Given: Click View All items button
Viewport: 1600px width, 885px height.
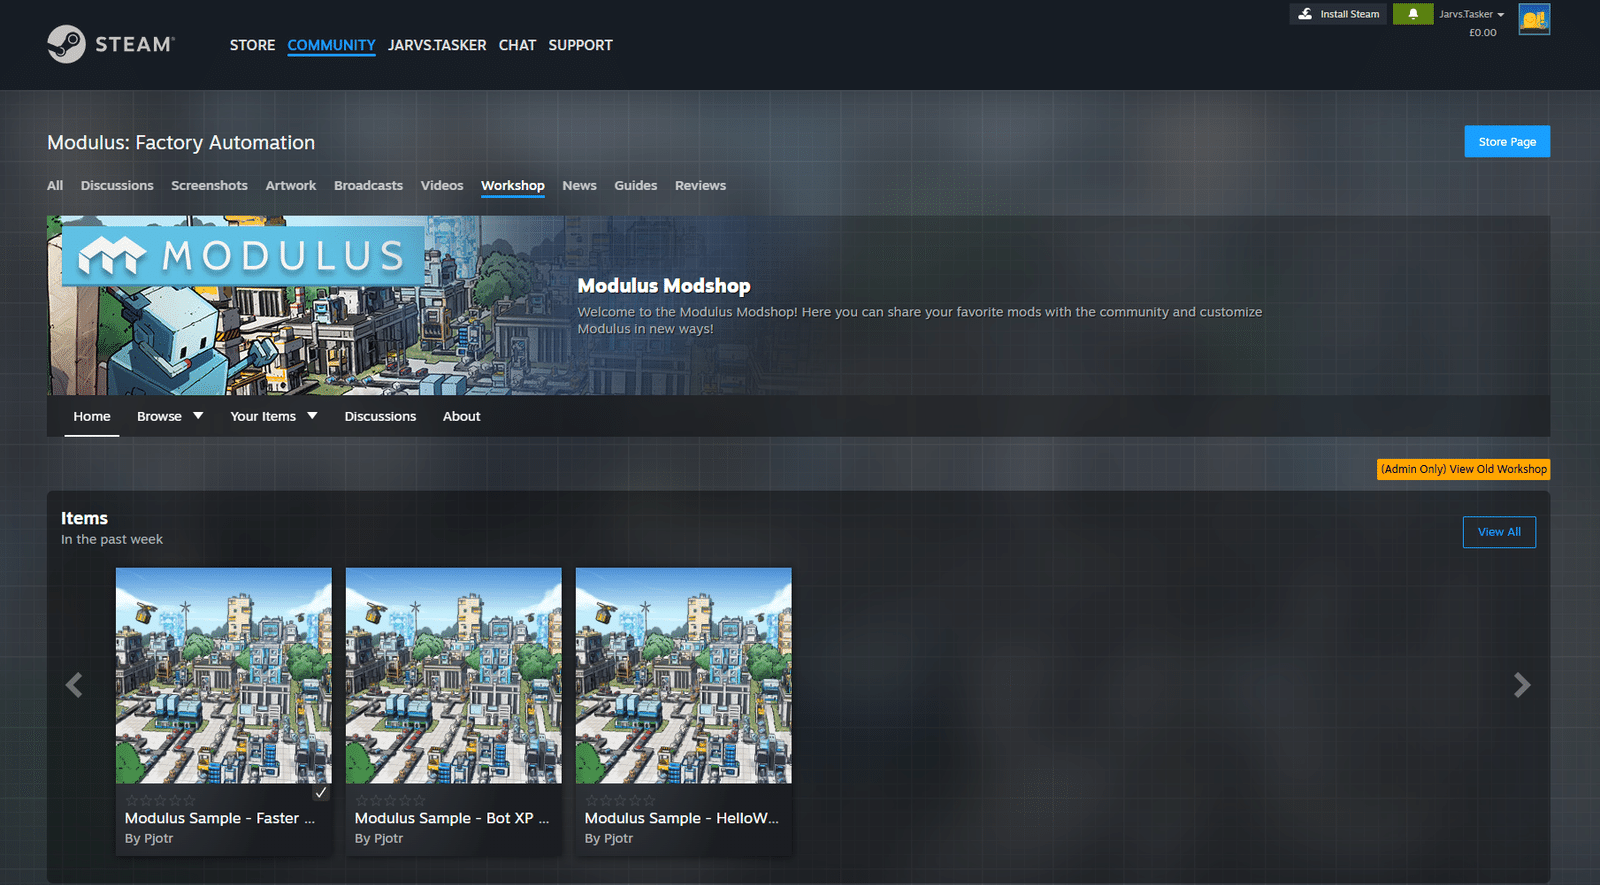Looking at the screenshot, I should [1499, 532].
